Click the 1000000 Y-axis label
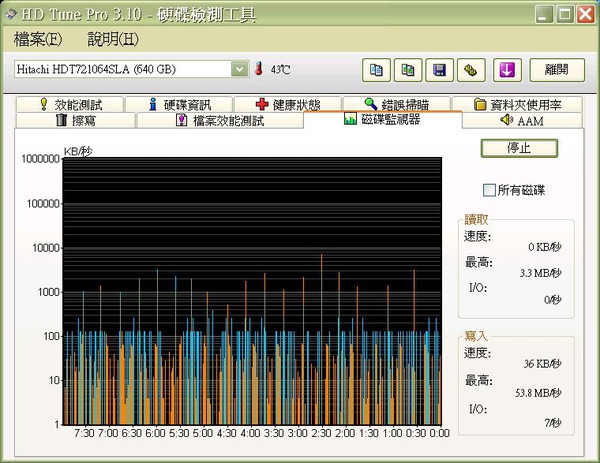The width and height of the screenshot is (600, 463). pos(41,159)
